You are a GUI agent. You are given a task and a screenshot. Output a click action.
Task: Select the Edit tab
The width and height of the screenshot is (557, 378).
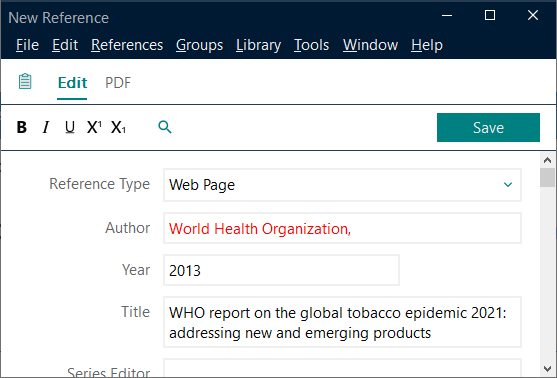[72, 83]
